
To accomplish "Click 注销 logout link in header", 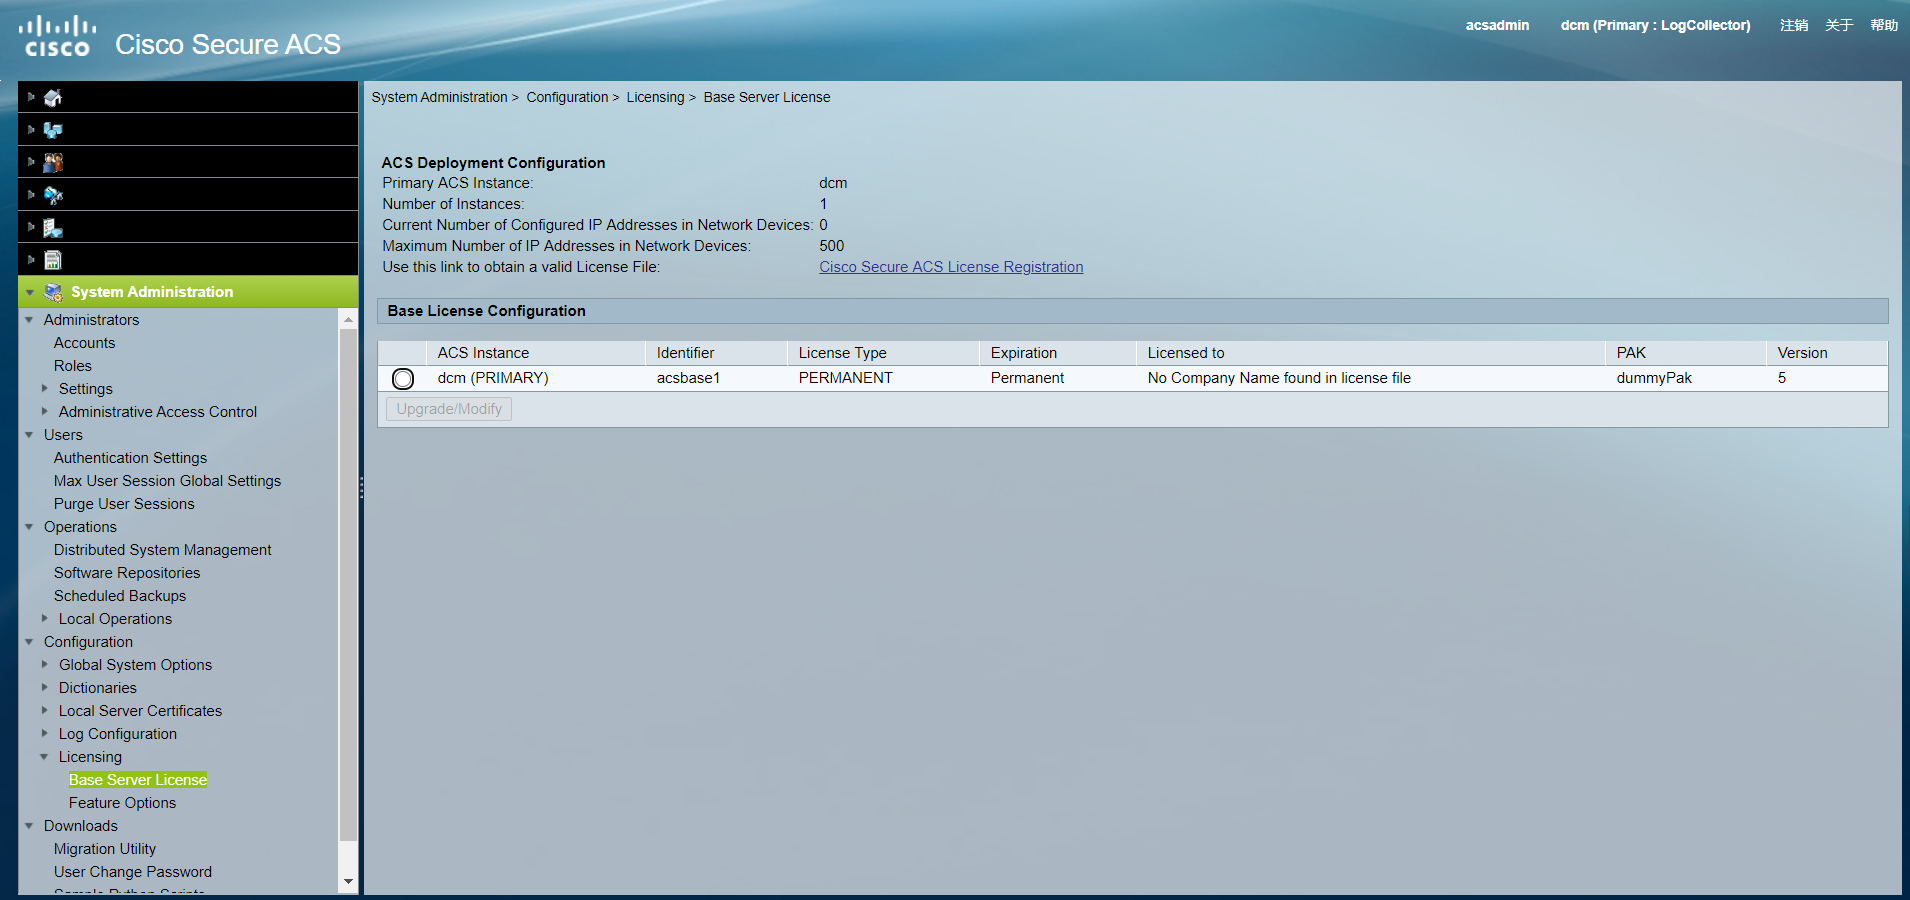I will click(1794, 25).
